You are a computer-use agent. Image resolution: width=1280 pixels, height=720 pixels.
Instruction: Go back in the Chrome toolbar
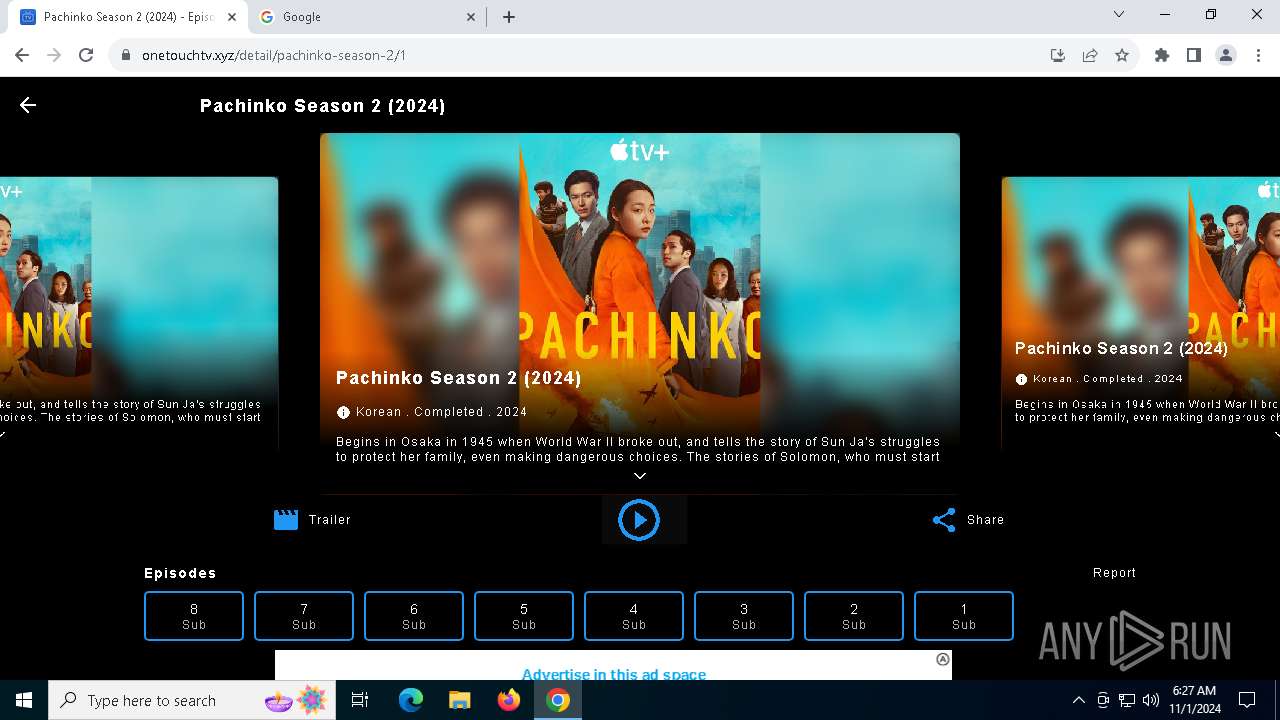tap(22, 55)
